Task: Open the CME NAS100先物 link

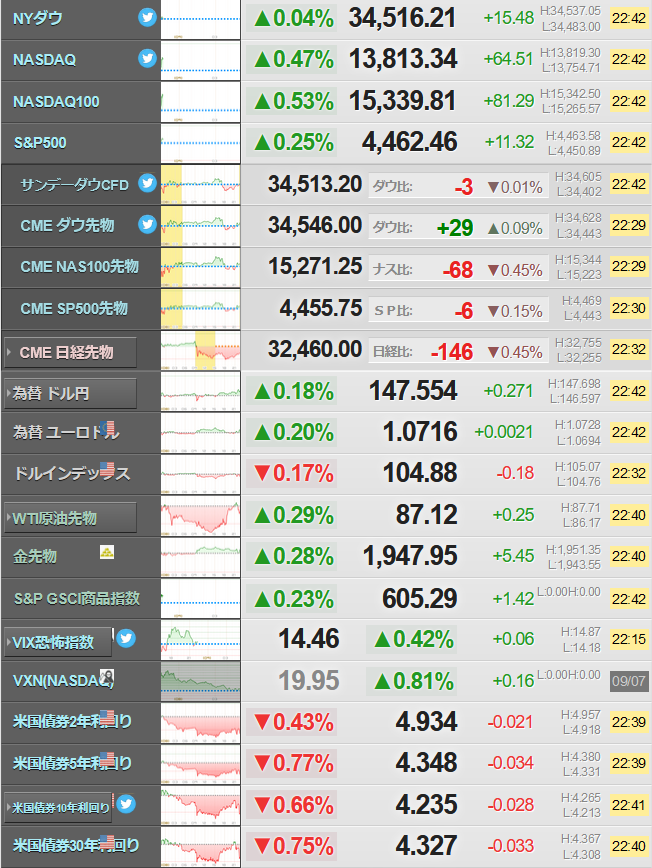Action: coord(79,267)
